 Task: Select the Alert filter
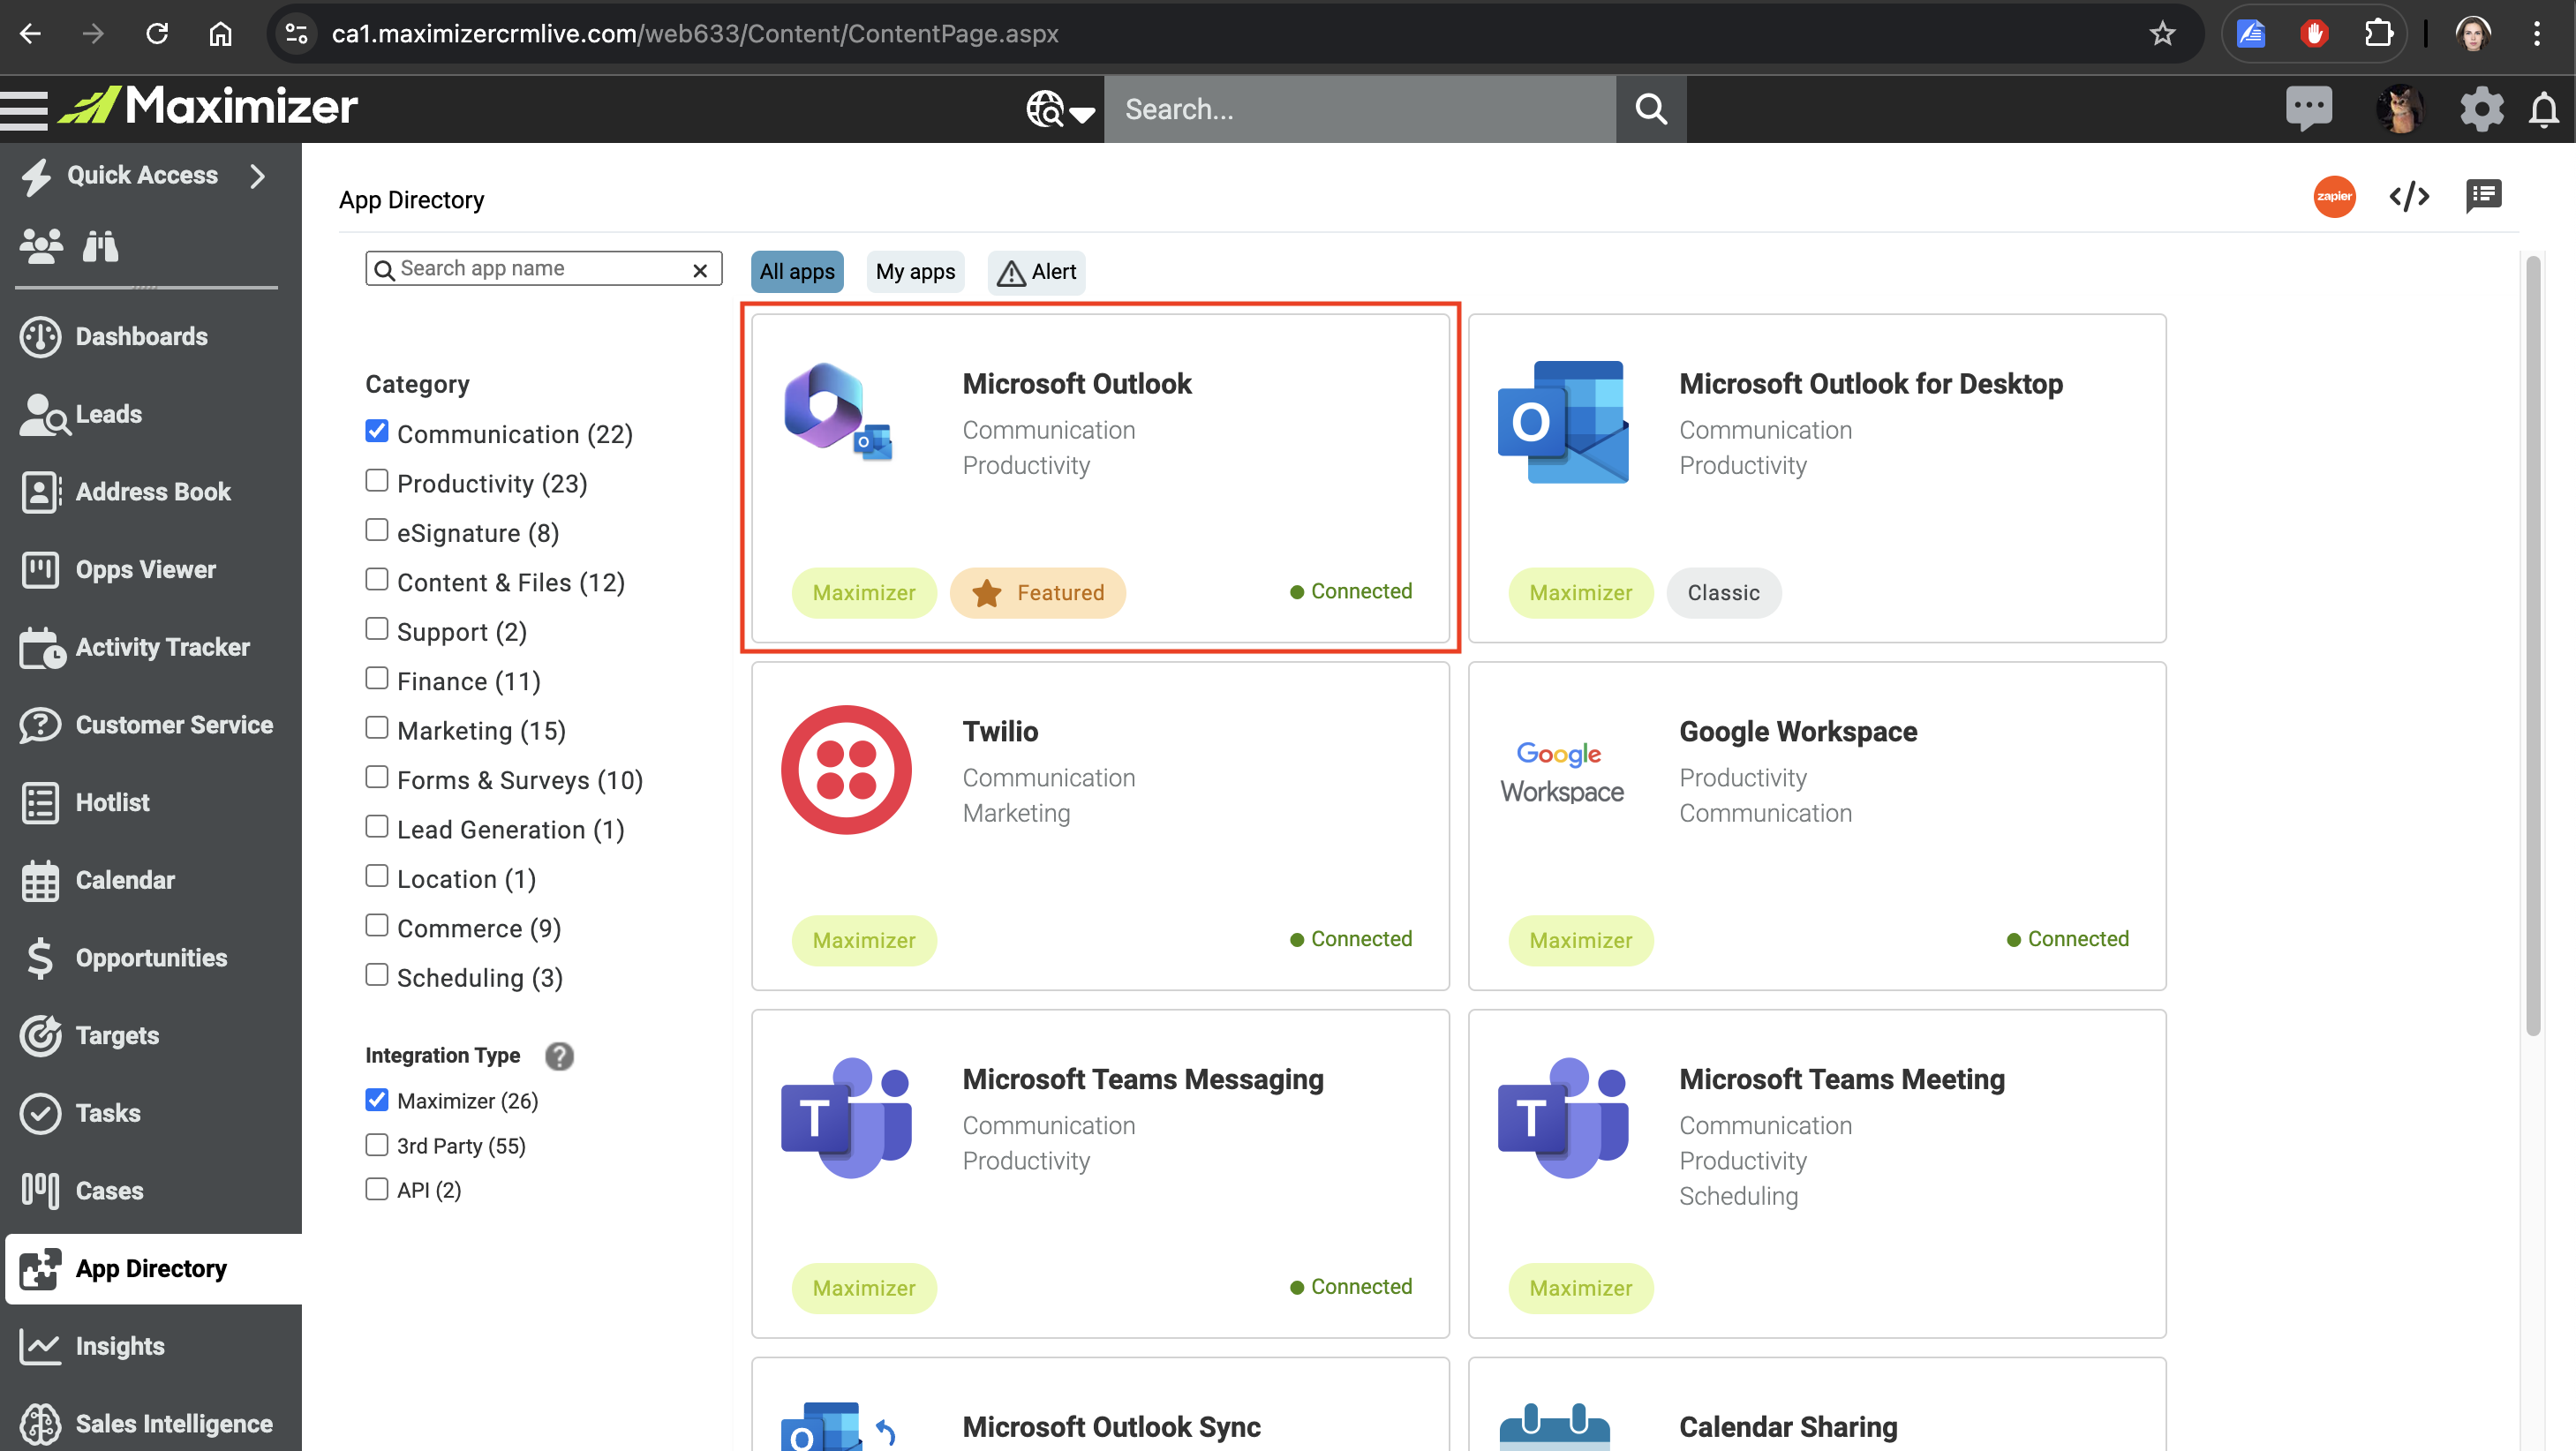pos(1037,272)
